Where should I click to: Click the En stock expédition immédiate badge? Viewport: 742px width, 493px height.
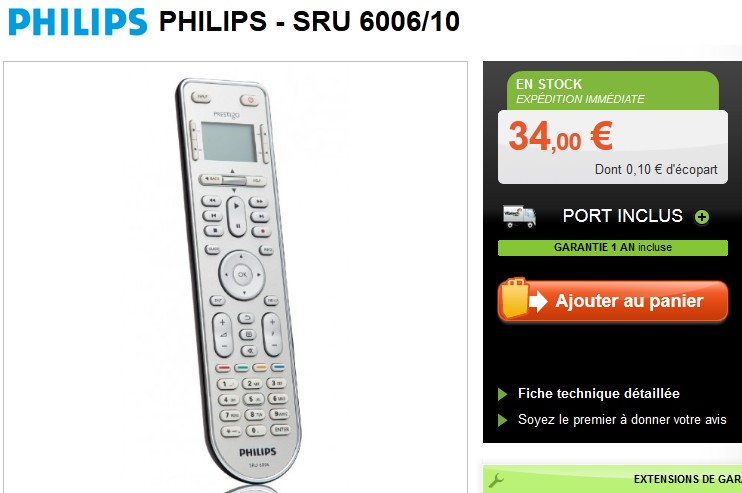[613, 91]
